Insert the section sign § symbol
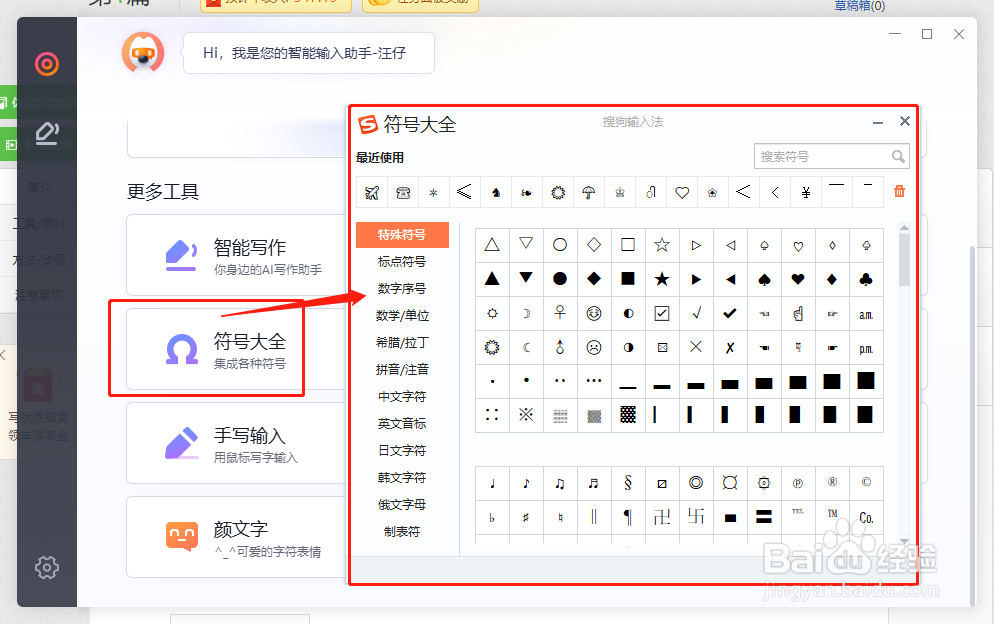994x624 pixels. point(628,483)
